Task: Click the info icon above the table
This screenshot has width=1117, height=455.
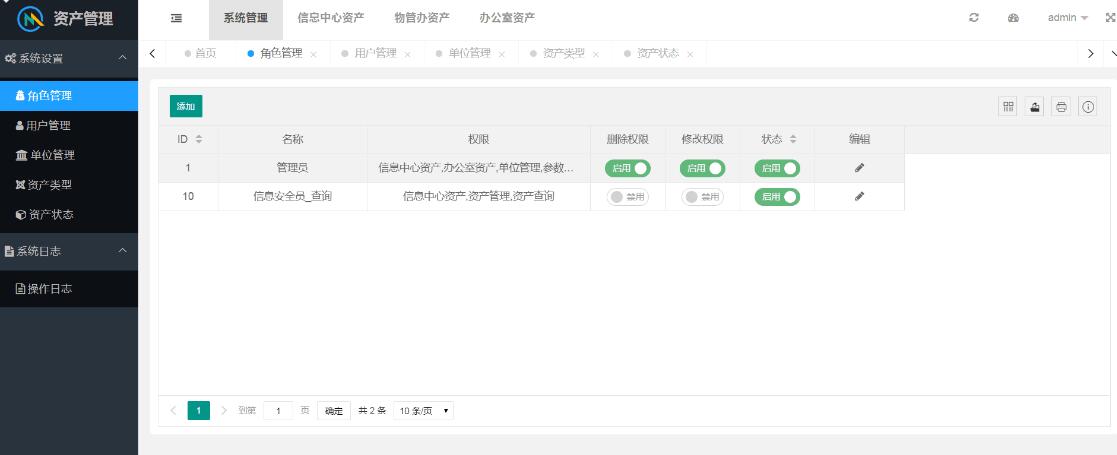Action: tap(1088, 106)
